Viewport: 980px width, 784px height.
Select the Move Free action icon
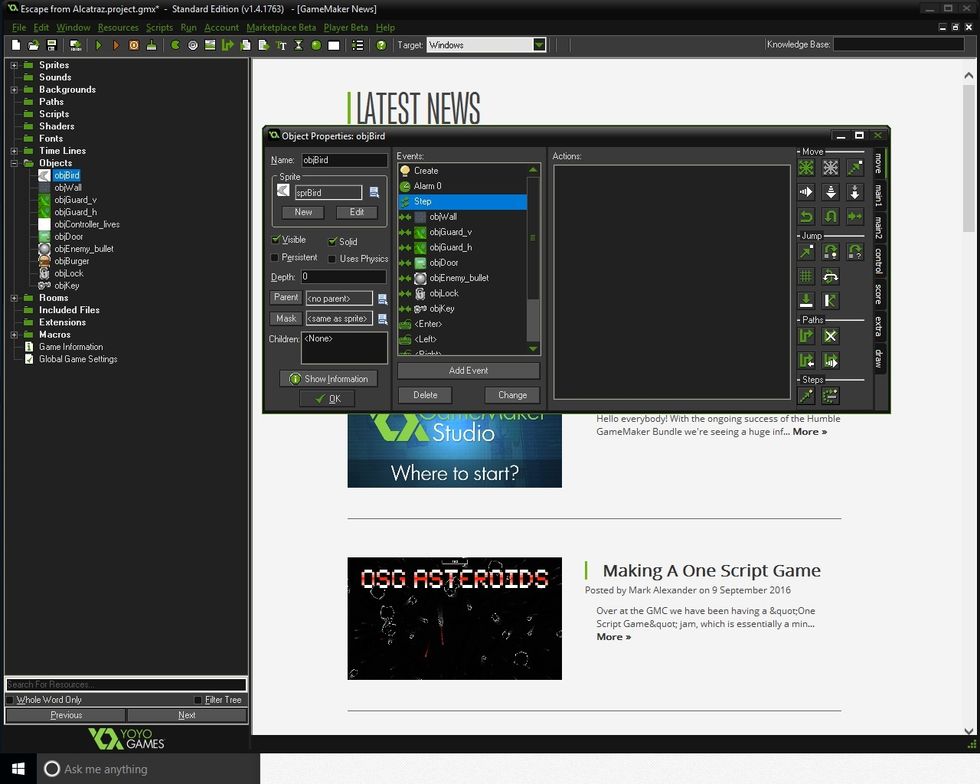point(831,168)
